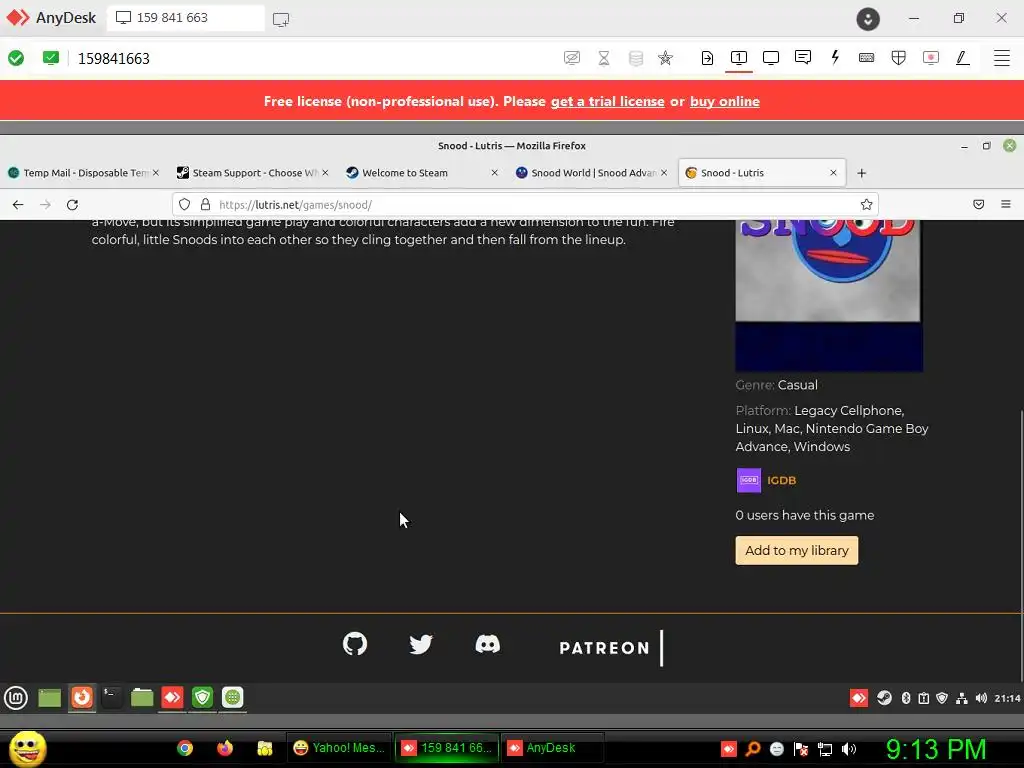Open a new Firefox tab
1024x768 pixels.
click(x=861, y=173)
